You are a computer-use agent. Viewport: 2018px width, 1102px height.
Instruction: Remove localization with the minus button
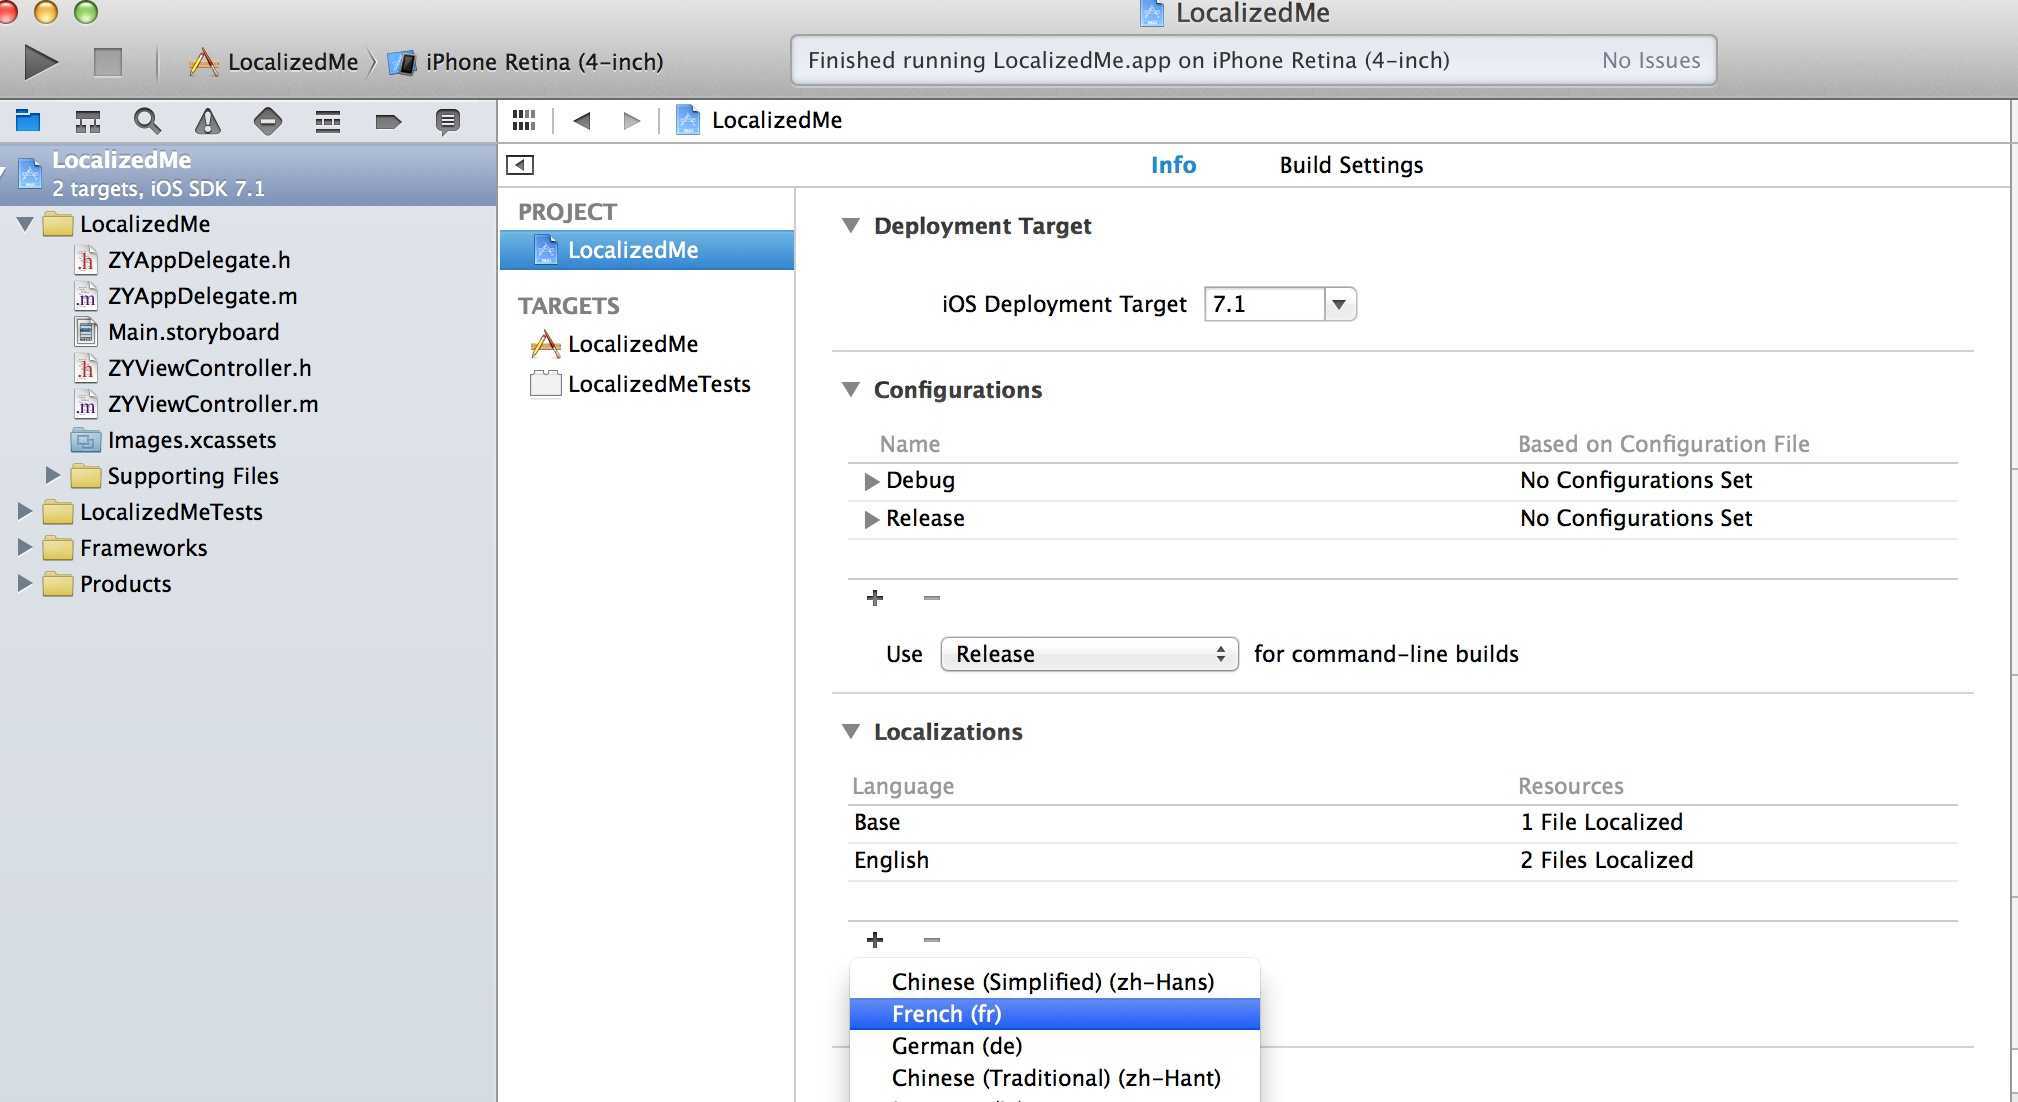tap(932, 940)
